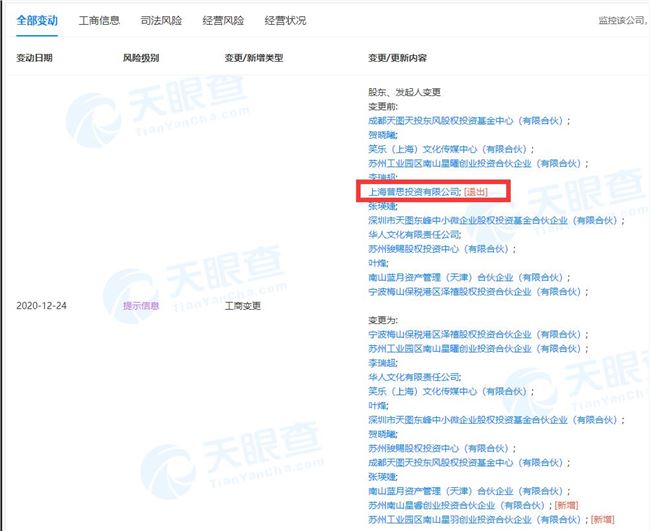Open 张瑛婕 link under 变更为
Image resolution: width=650 pixels, height=531 pixels.
point(382,477)
